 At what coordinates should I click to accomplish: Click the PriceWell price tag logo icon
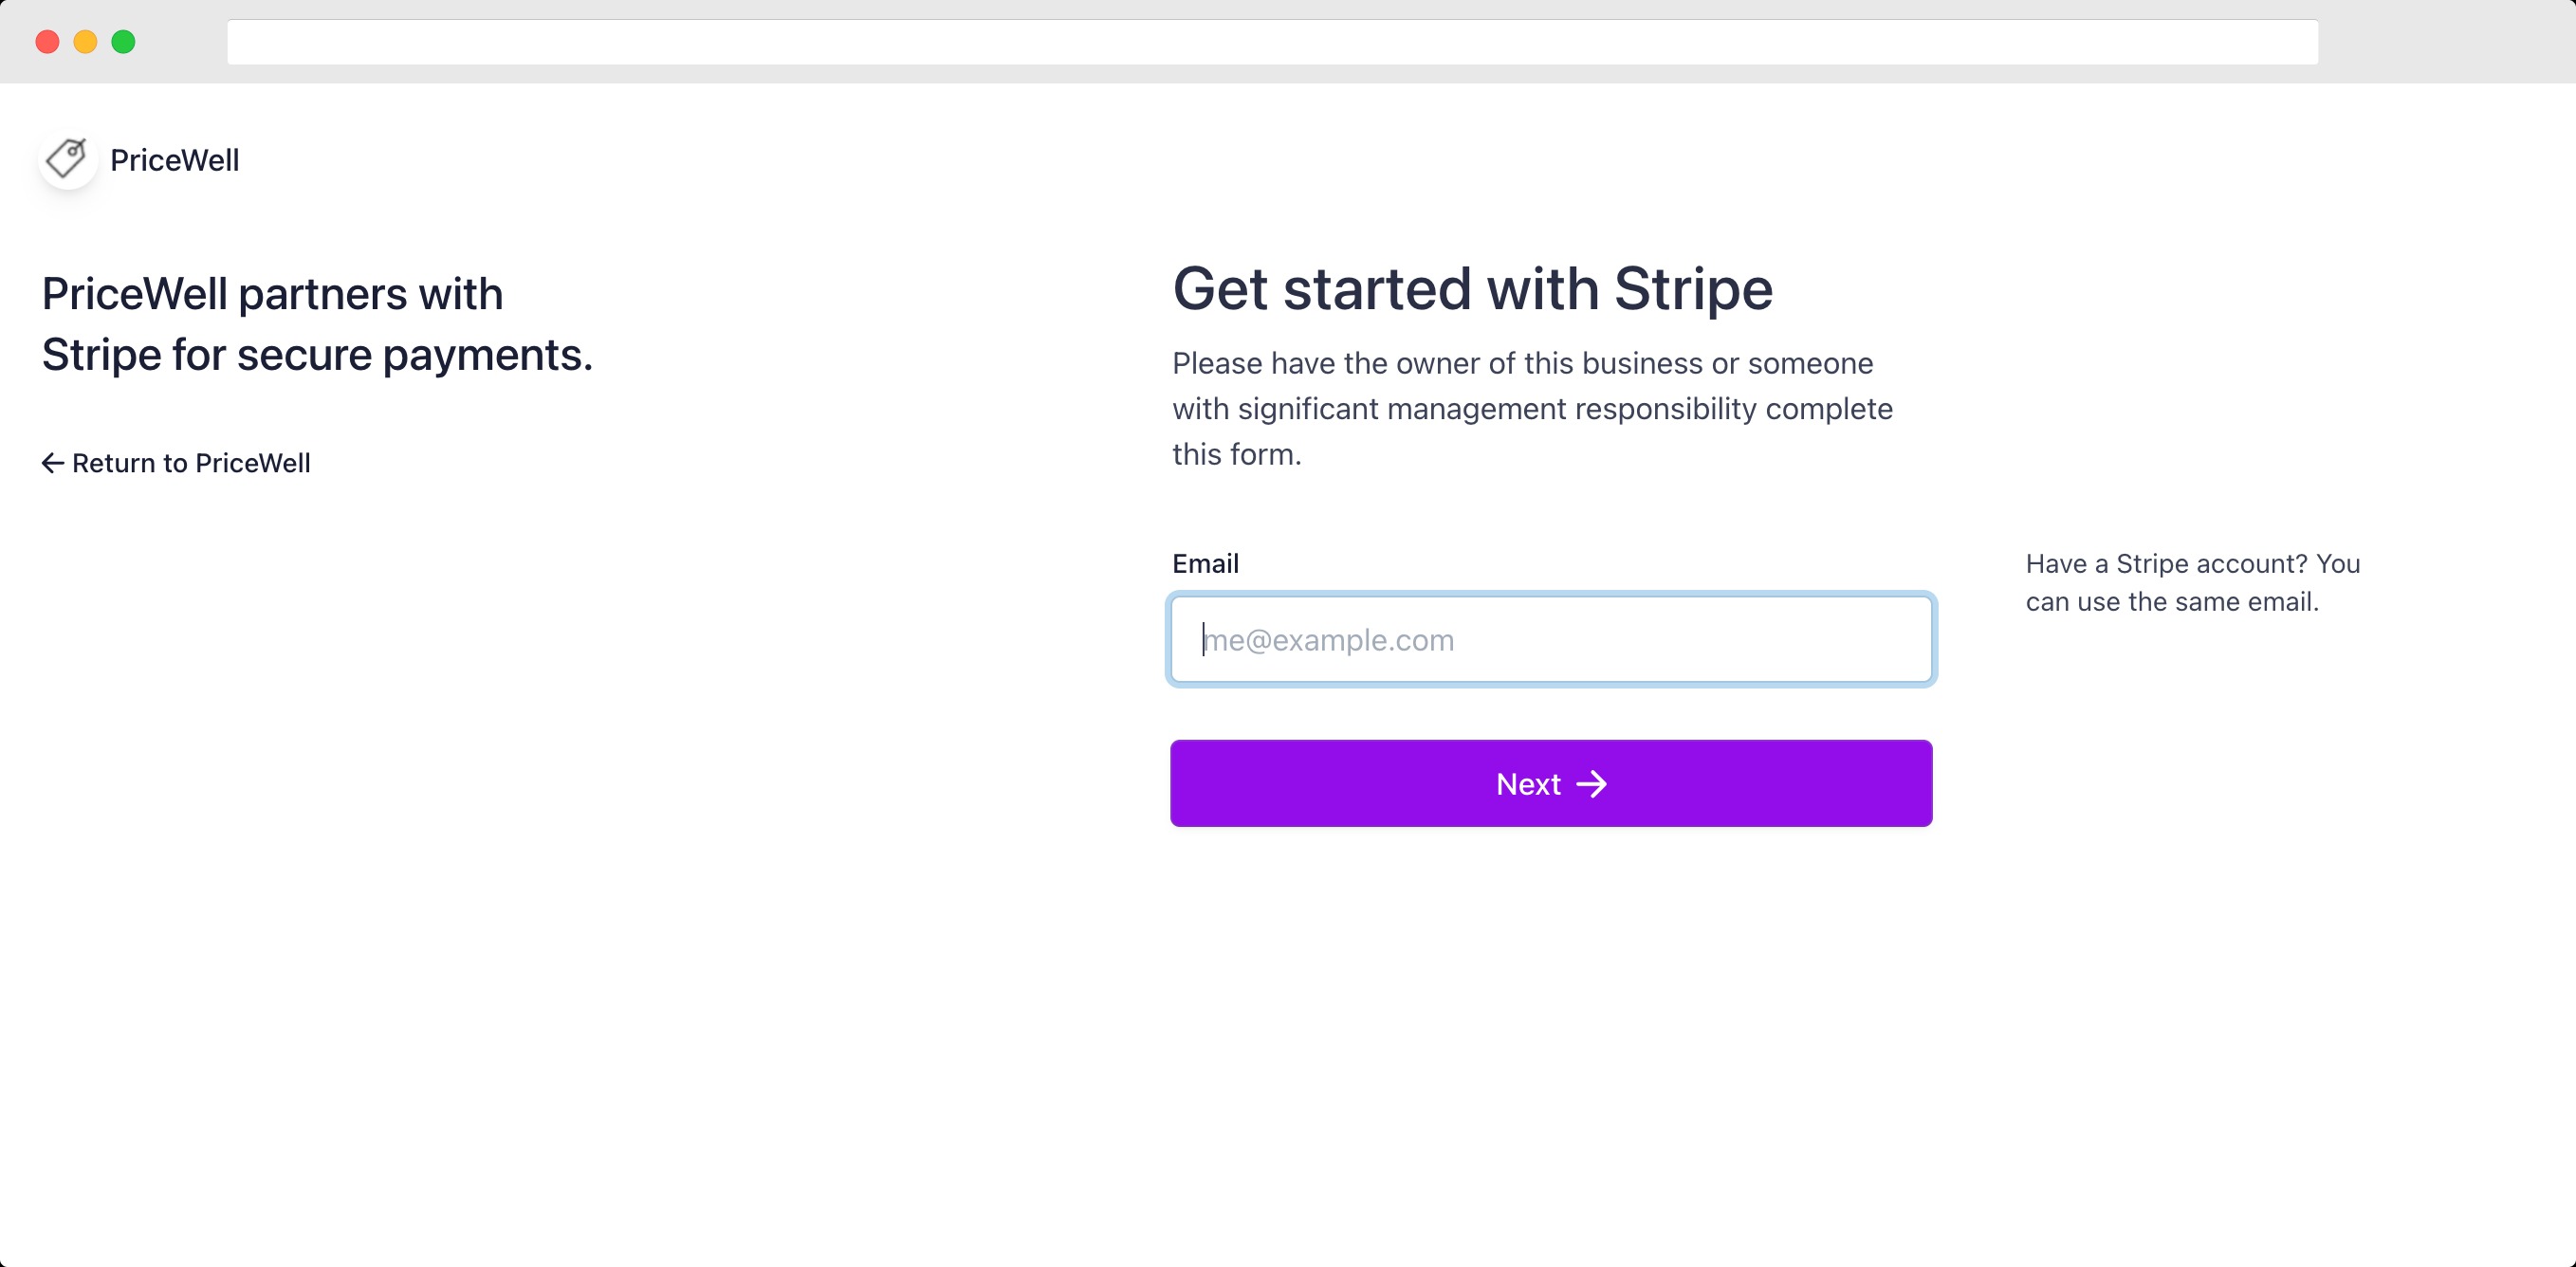[68, 159]
